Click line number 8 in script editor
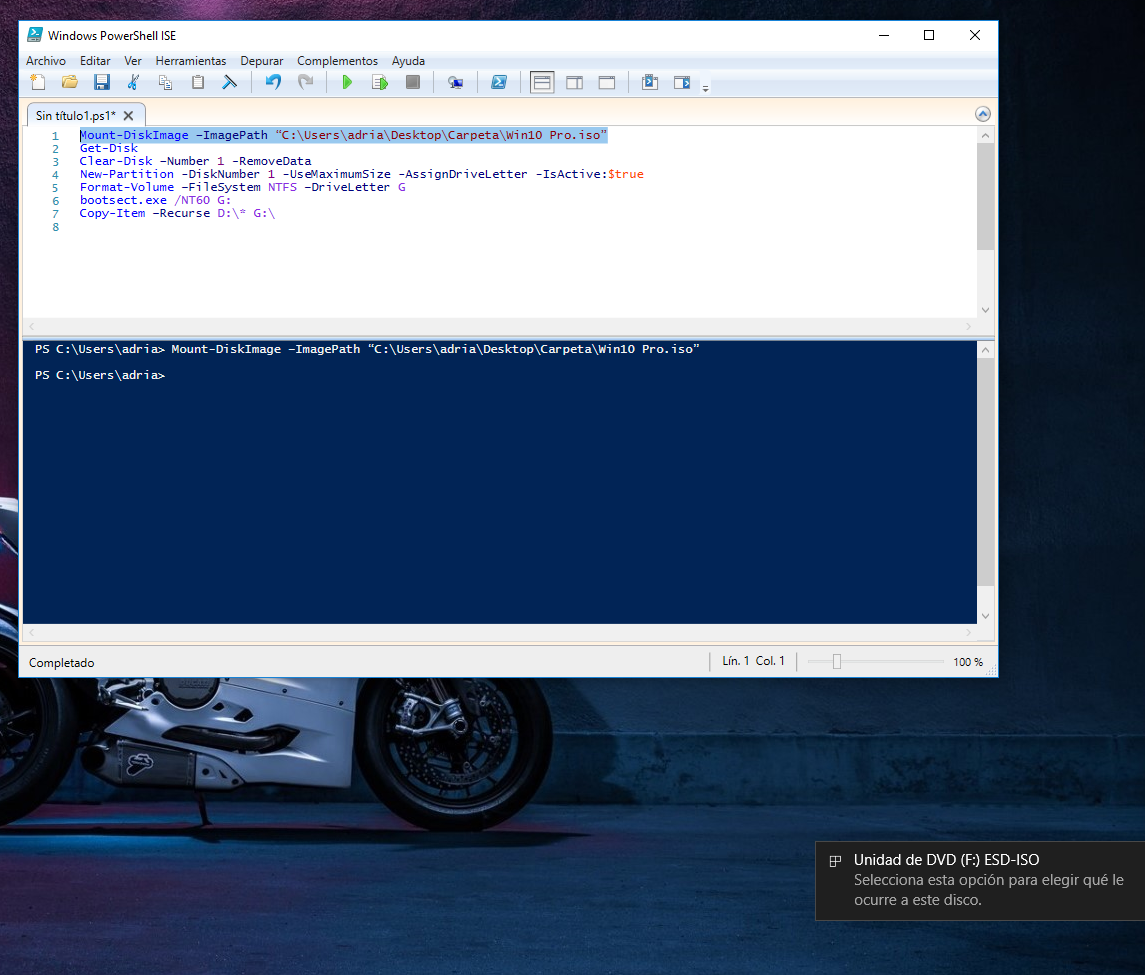The width and height of the screenshot is (1145, 975). coord(55,227)
